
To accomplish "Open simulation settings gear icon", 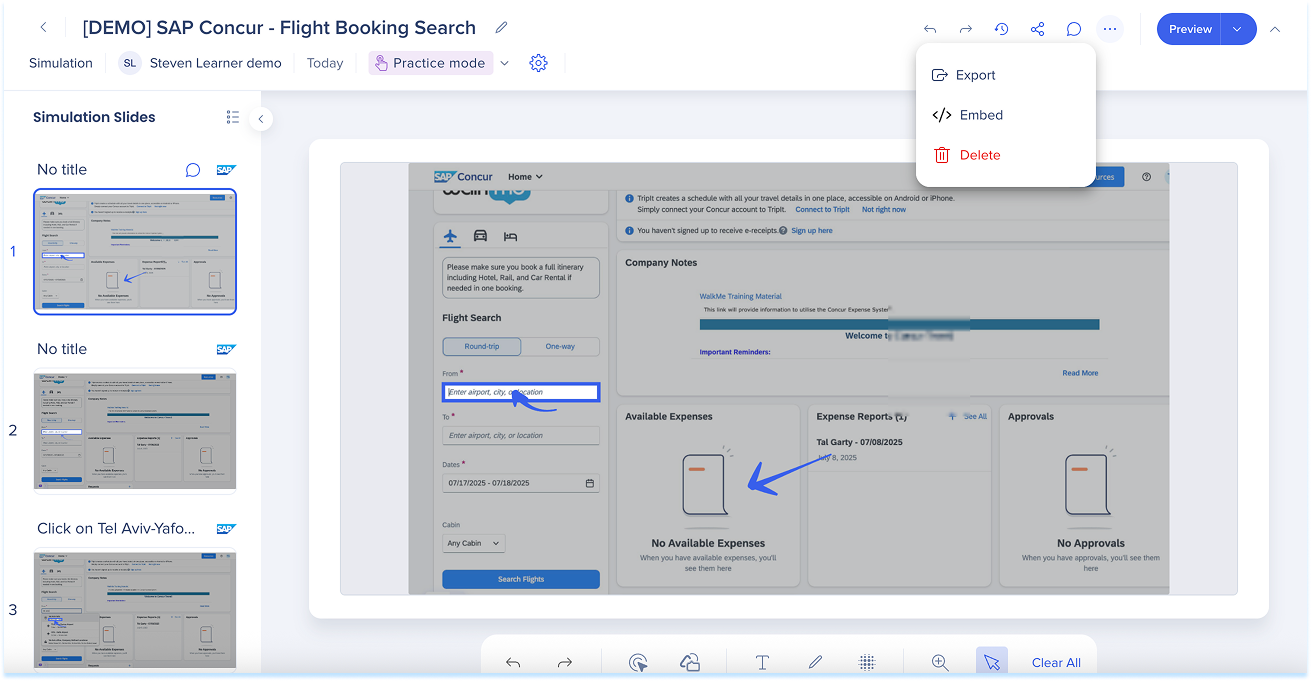I will pos(538,63).
